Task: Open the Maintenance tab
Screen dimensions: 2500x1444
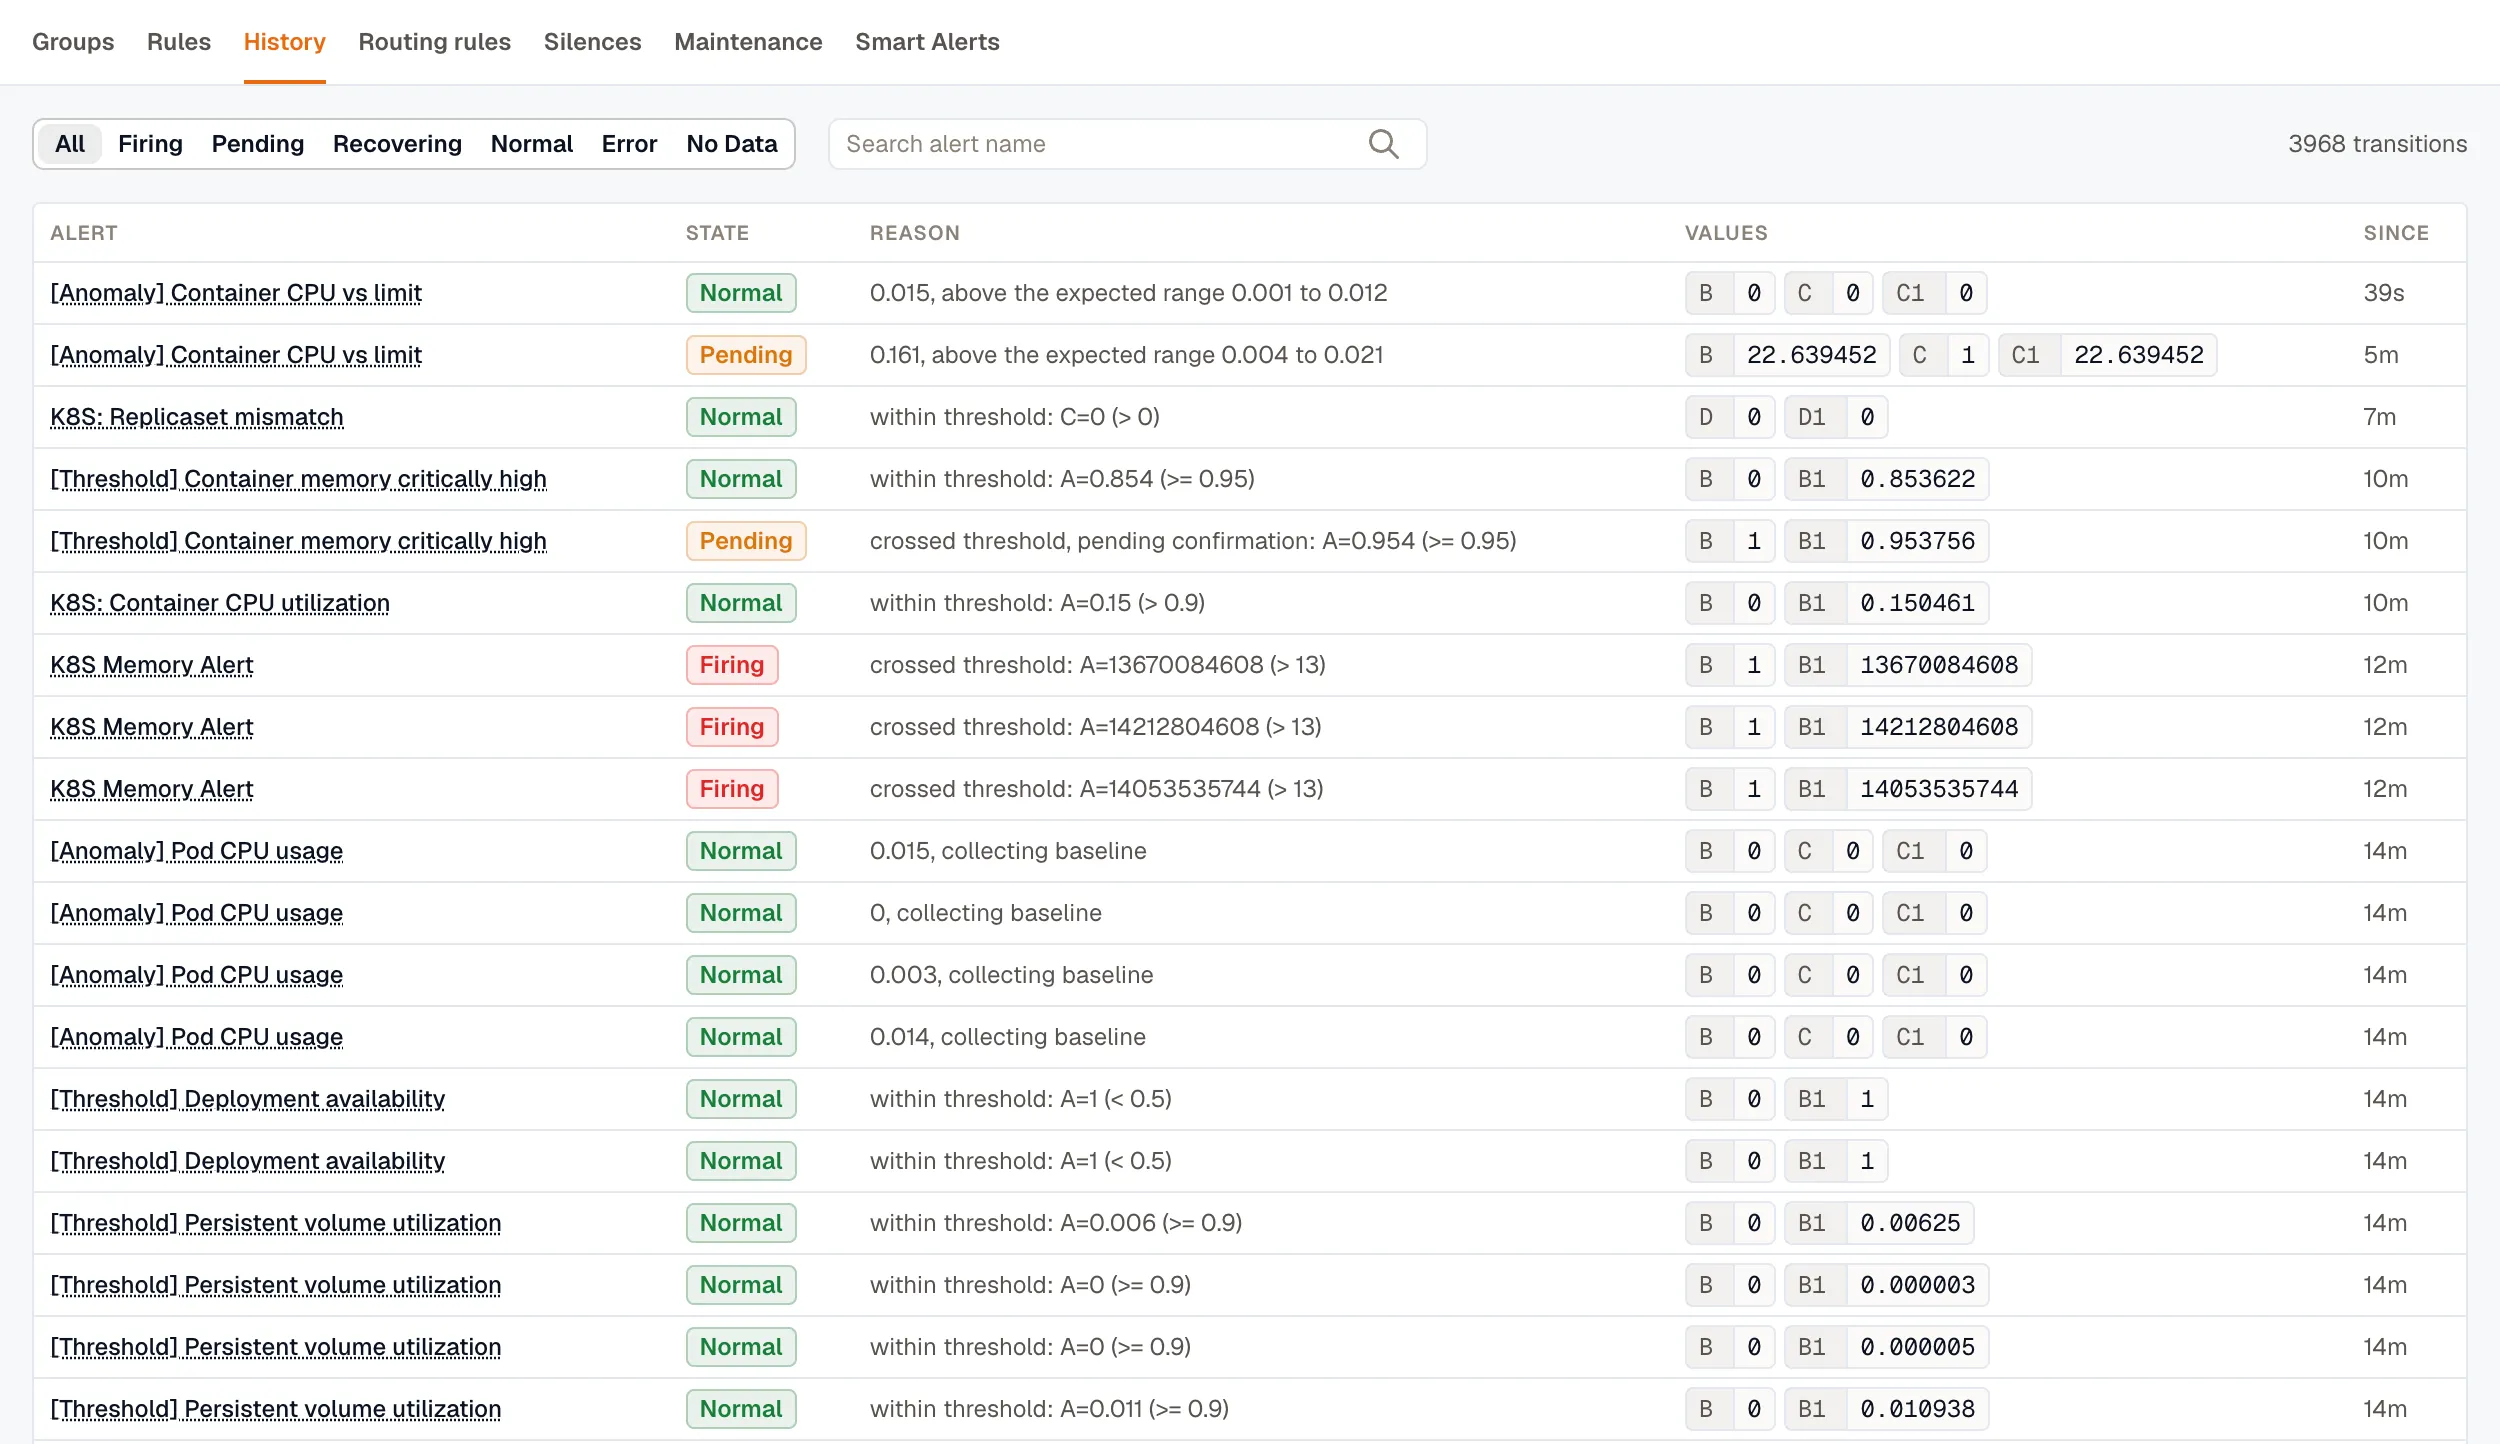Action: coord(748,42)
